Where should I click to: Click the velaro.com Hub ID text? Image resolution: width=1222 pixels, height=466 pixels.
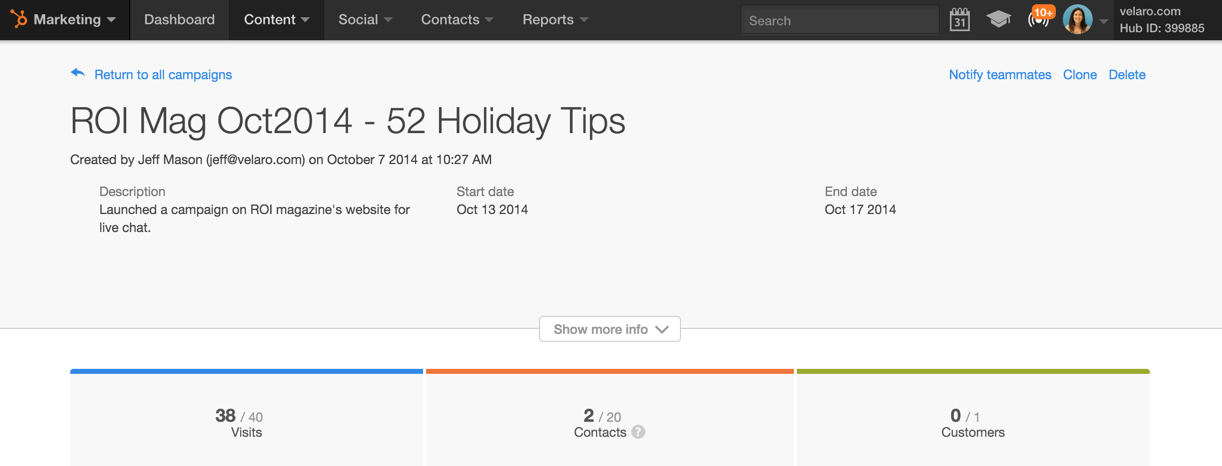1162,19
